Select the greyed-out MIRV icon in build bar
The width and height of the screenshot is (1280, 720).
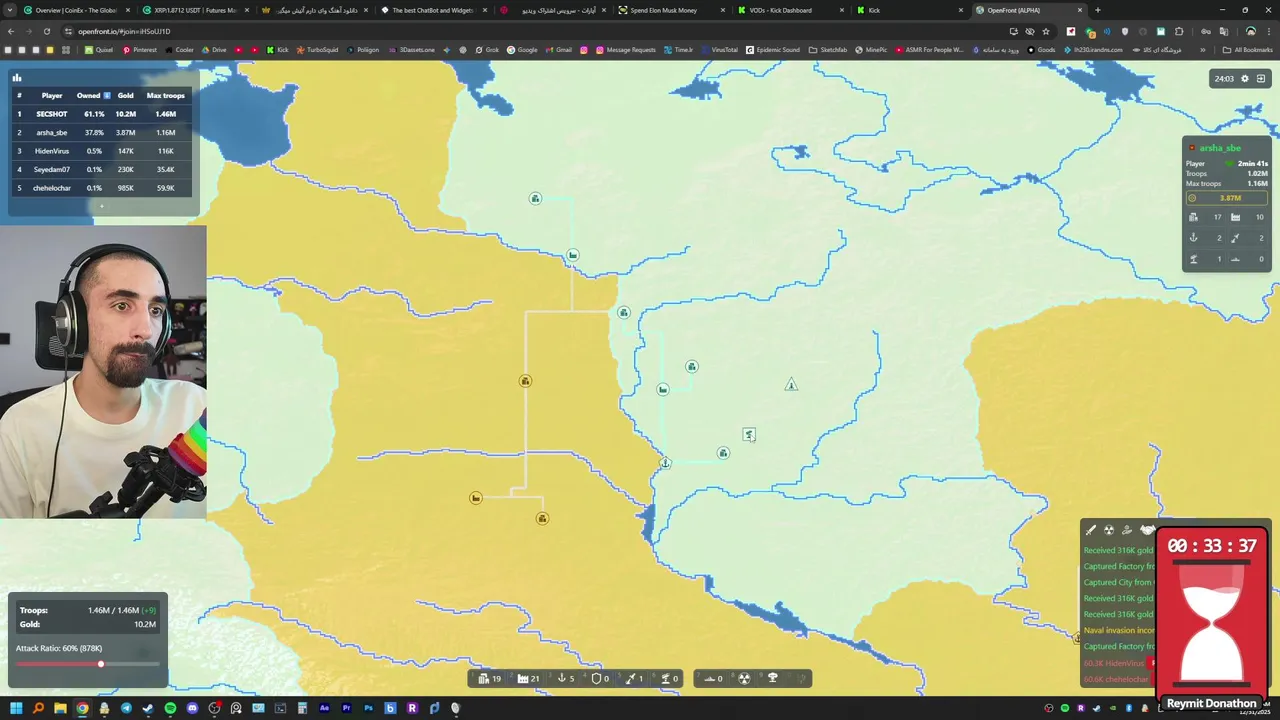tap(800, 678)
